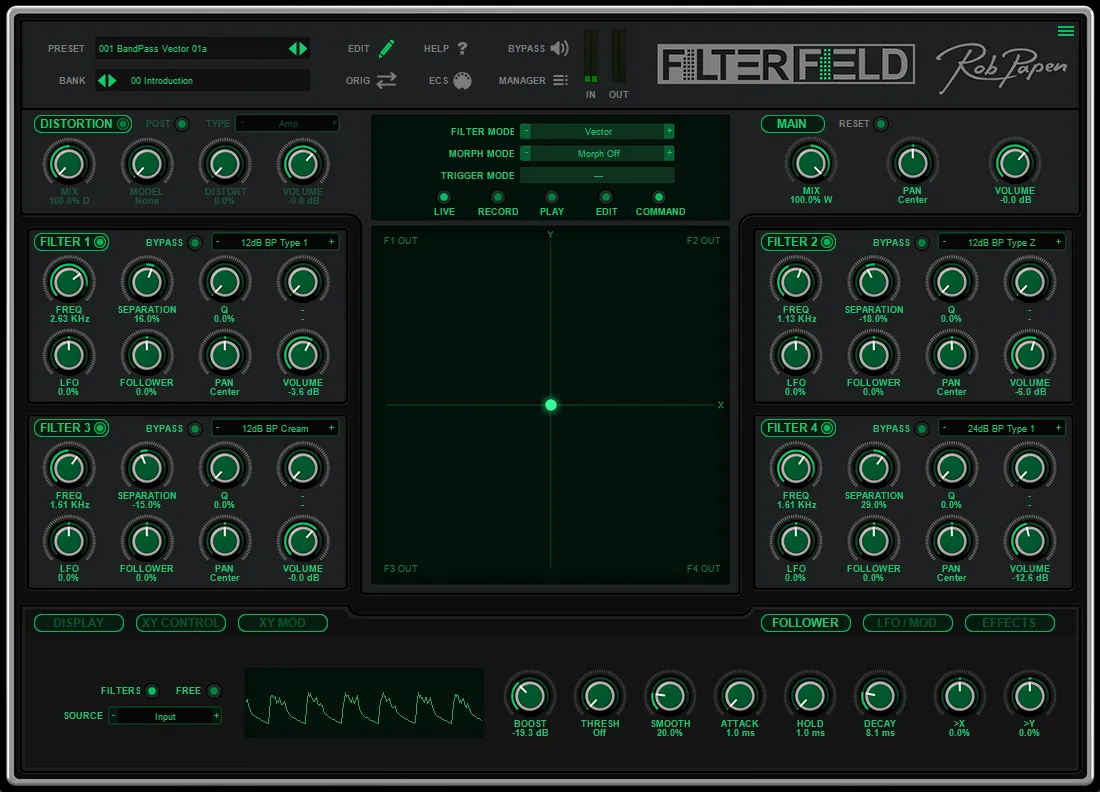Click the Distortion Volume knob
This screenshot has width=1100, height=792.
(x=302, y=163)
